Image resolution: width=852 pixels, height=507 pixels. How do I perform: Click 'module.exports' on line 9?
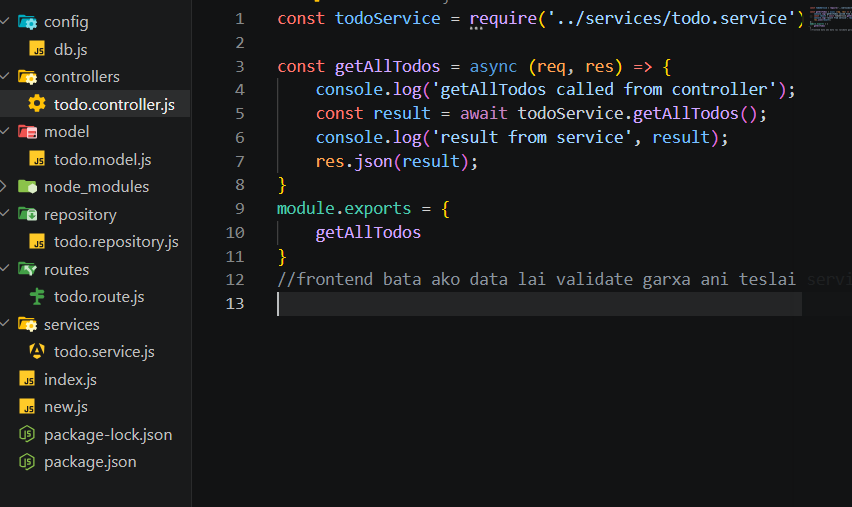click(344, 209)
